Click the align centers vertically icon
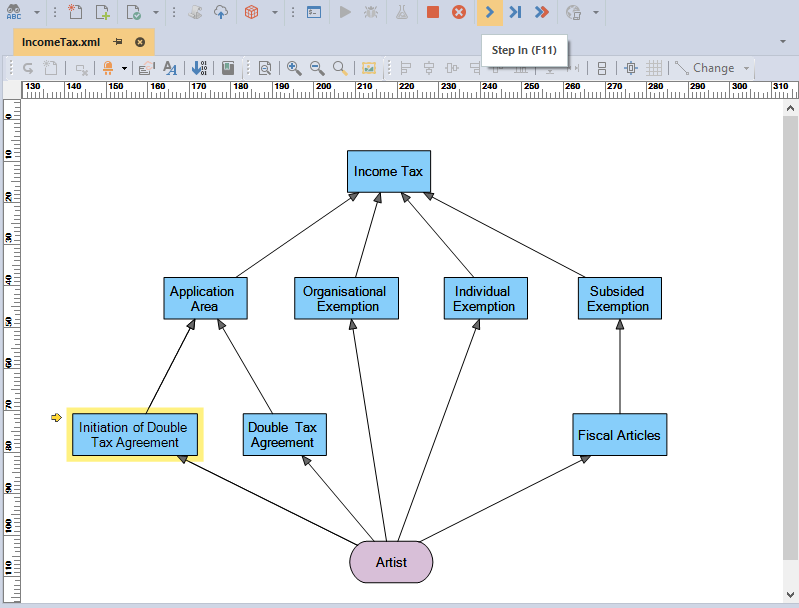 (x=429, y=68)
